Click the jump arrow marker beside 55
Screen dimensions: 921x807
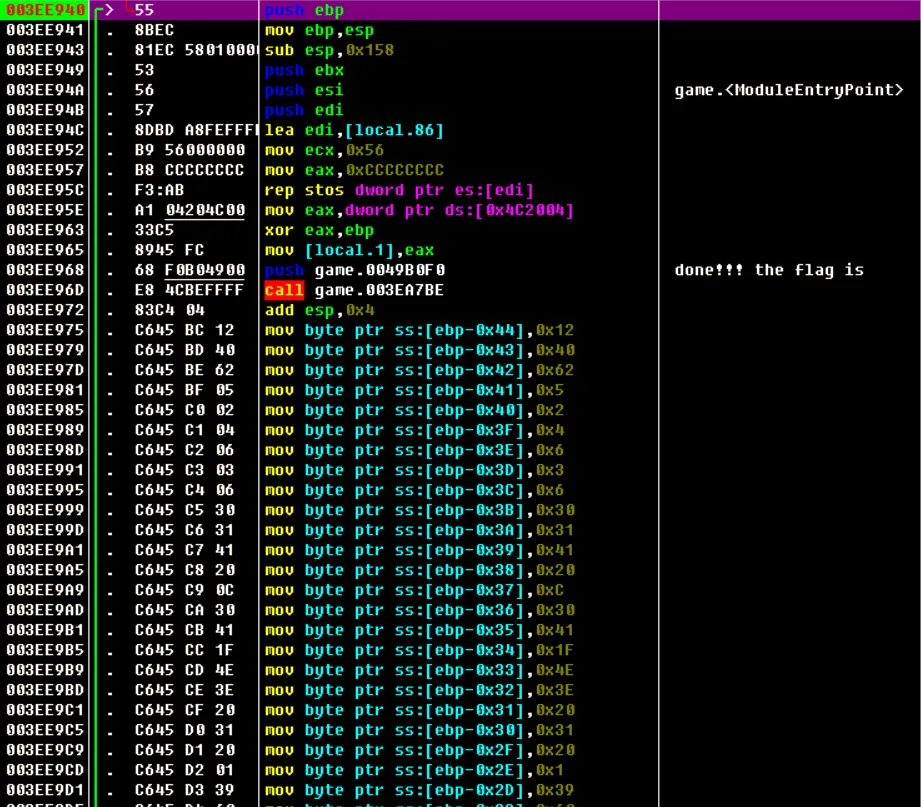(x=108, y=9)
